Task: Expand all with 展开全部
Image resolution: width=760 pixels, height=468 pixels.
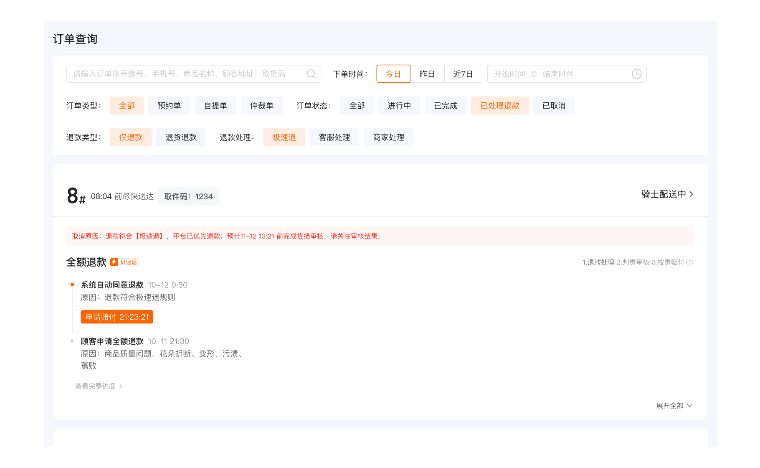Action: [674, 406]
